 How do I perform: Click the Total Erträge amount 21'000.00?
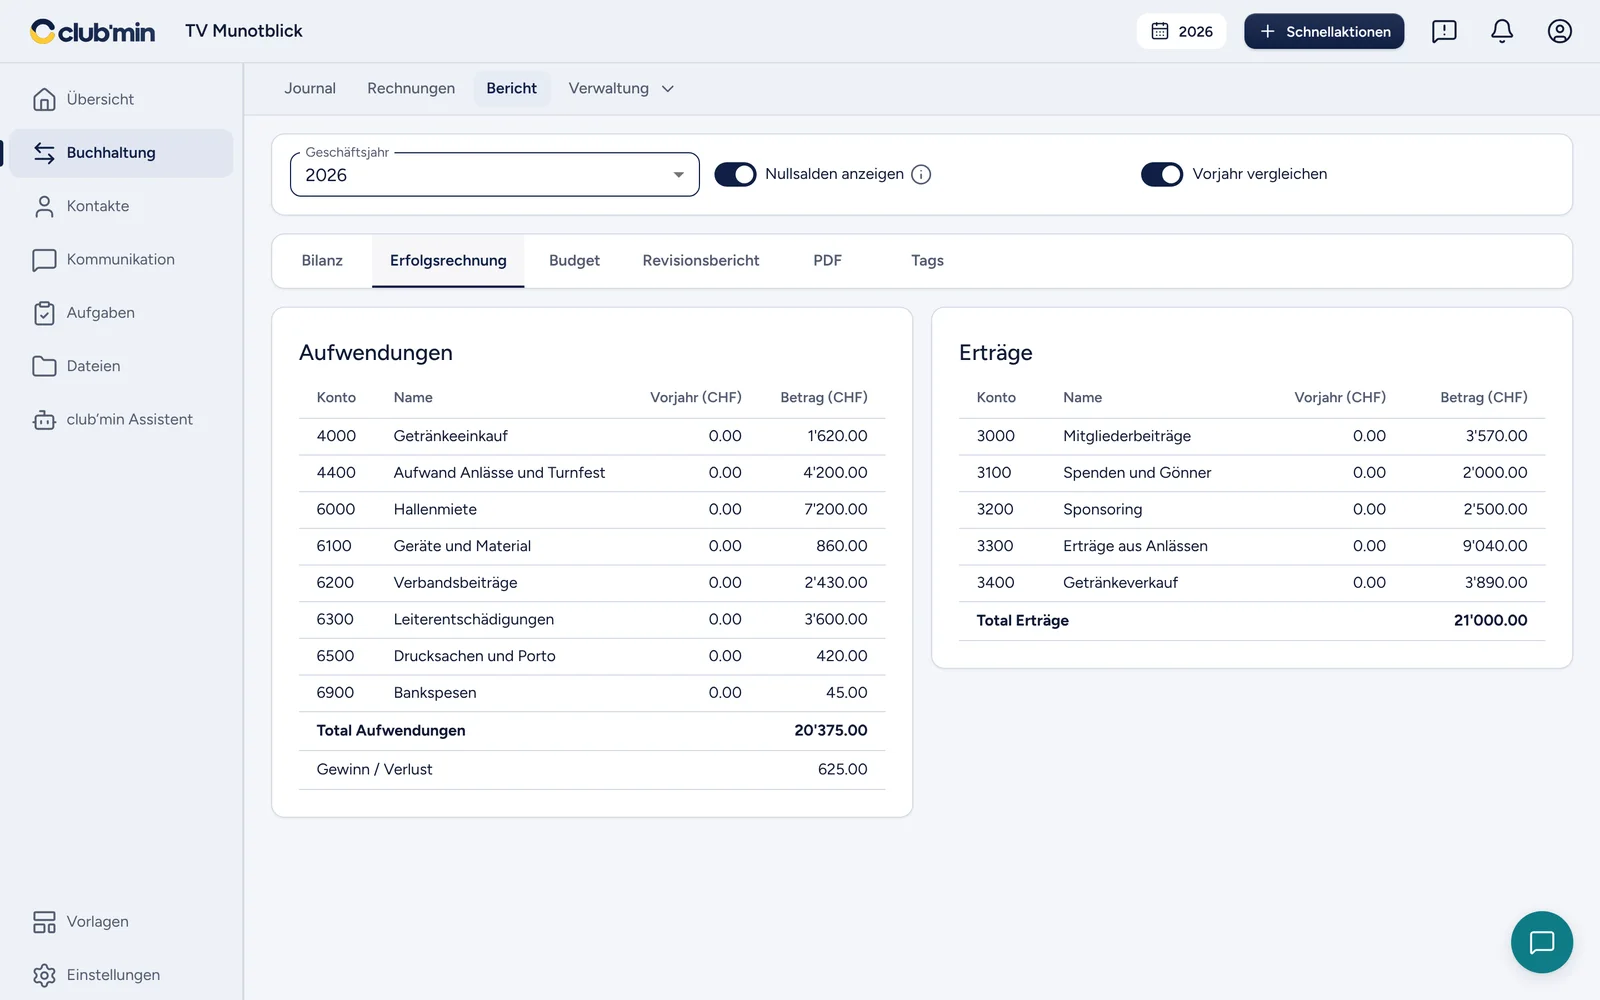pos(1490,620)
